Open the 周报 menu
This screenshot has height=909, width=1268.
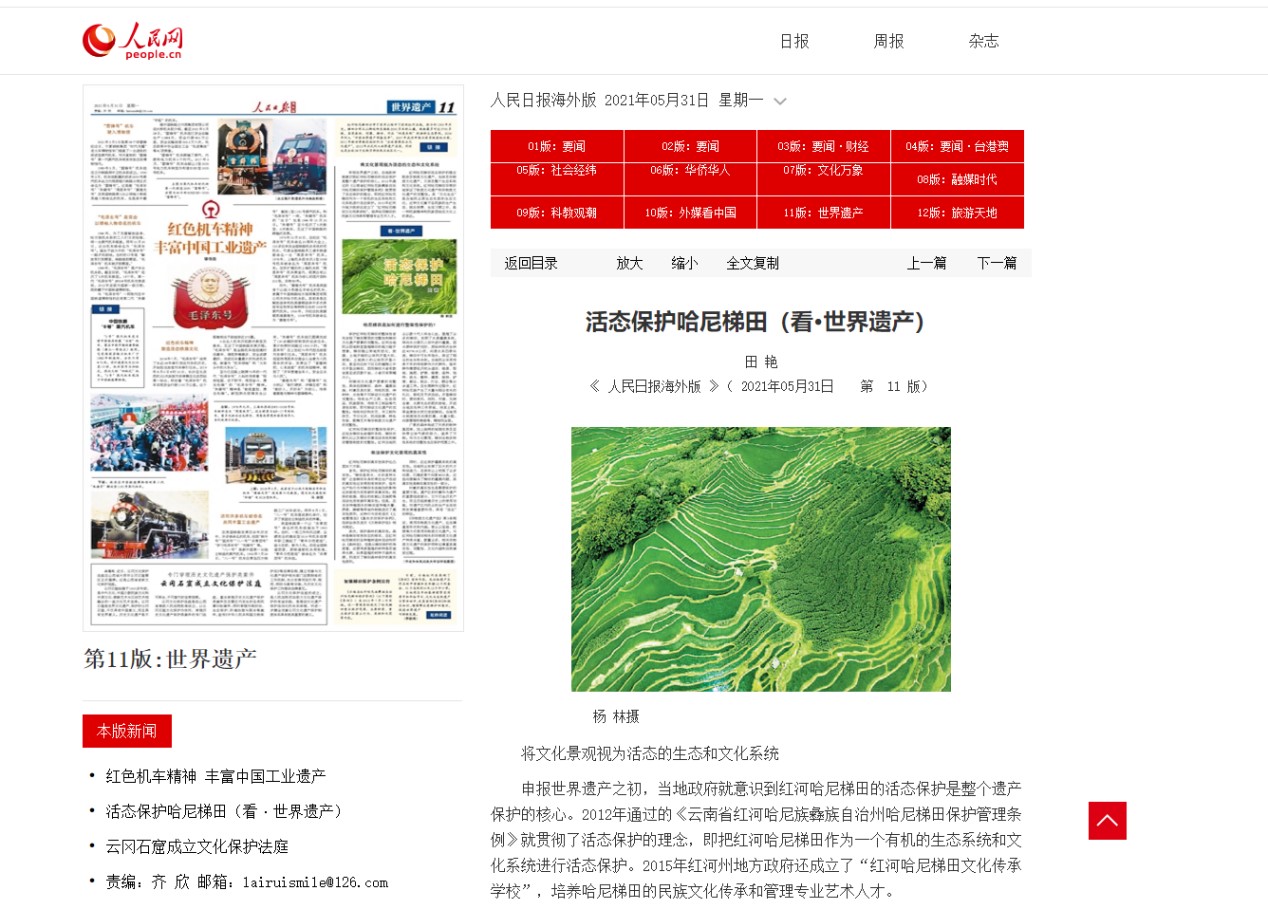[888, 41]
